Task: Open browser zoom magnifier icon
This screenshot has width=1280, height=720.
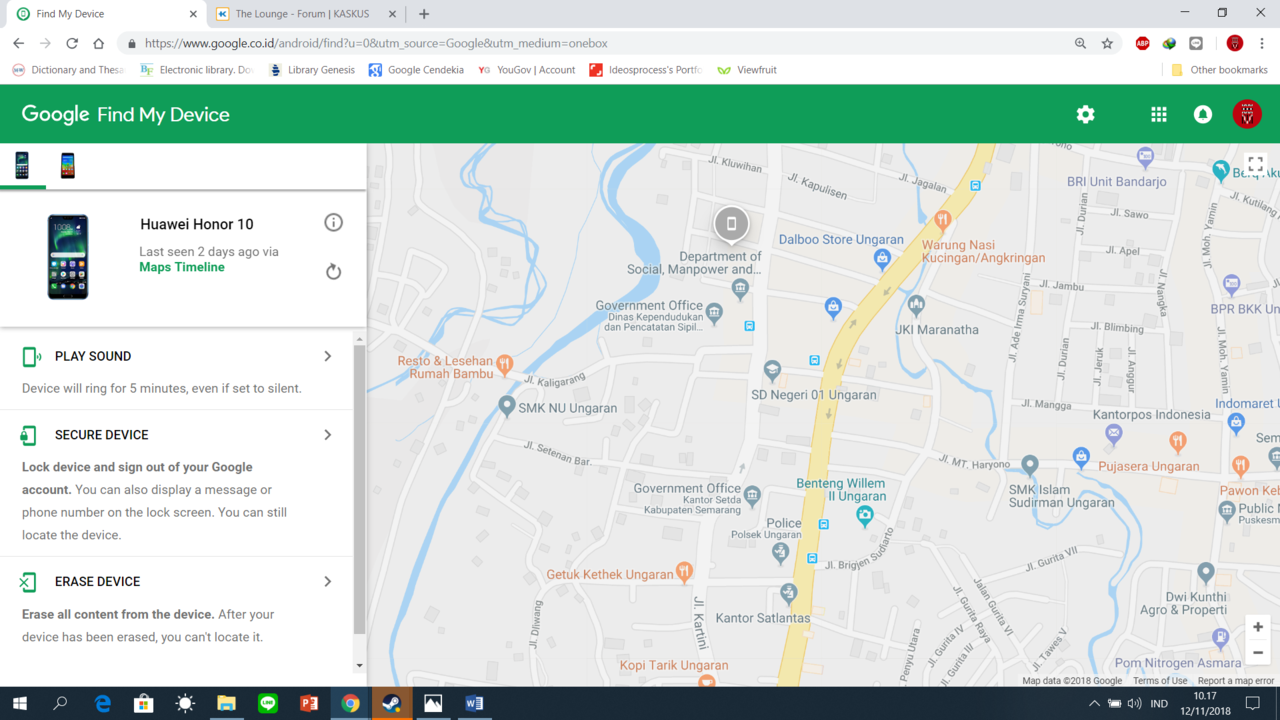Action: (x=1080, y=43)
